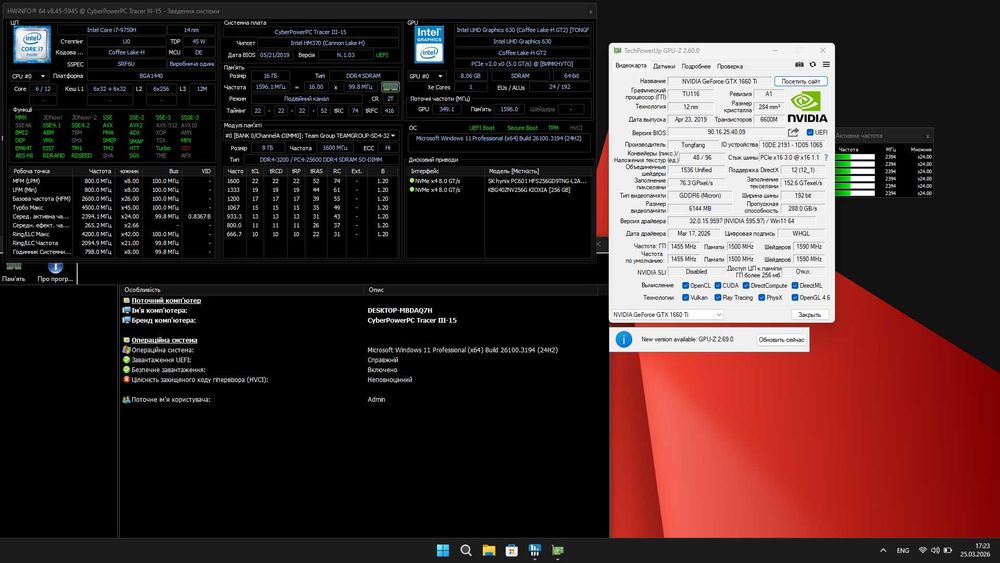Viewport: 1000px width, 563px height.
Task: Click the Посетить сайт button
Action: (x=800, y=82)
